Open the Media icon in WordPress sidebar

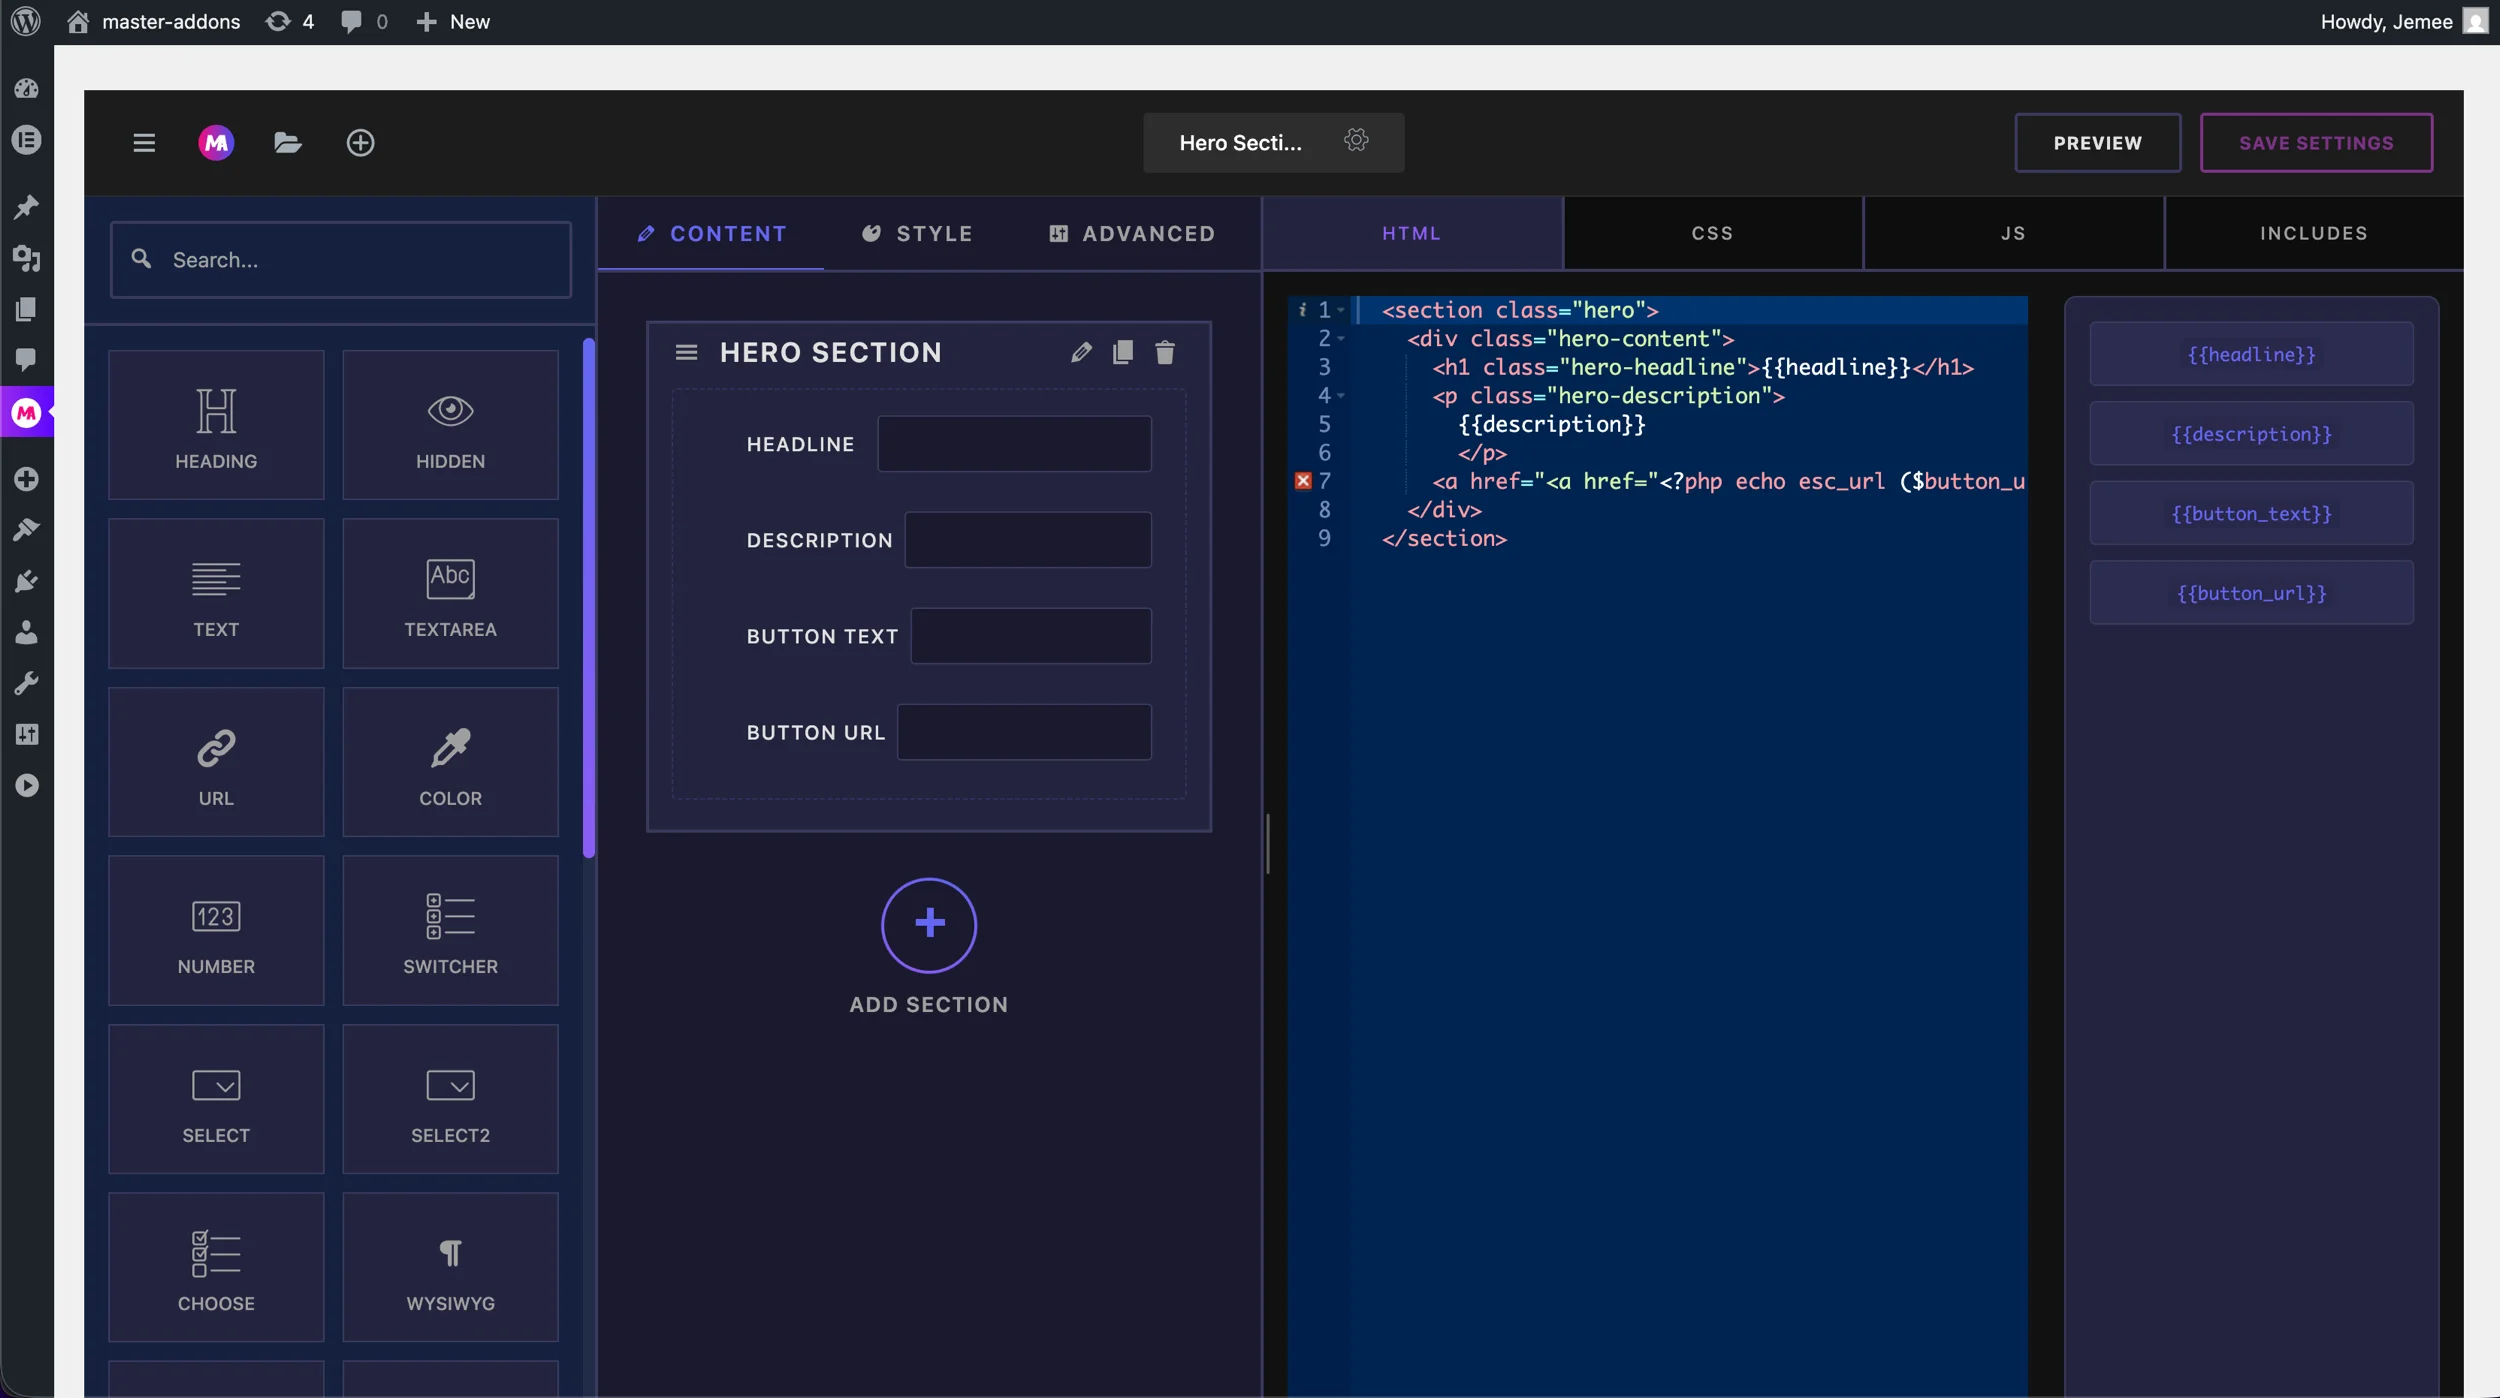coord(26,258)
